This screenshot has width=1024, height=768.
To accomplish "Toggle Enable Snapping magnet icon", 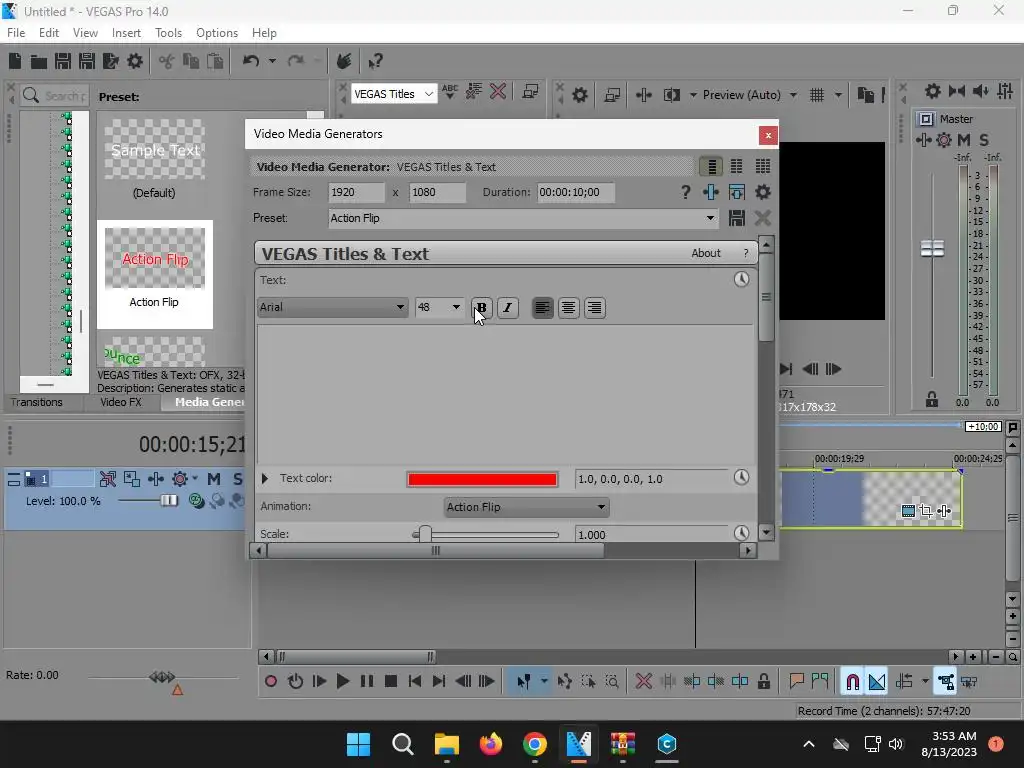I will coord(852,682).
